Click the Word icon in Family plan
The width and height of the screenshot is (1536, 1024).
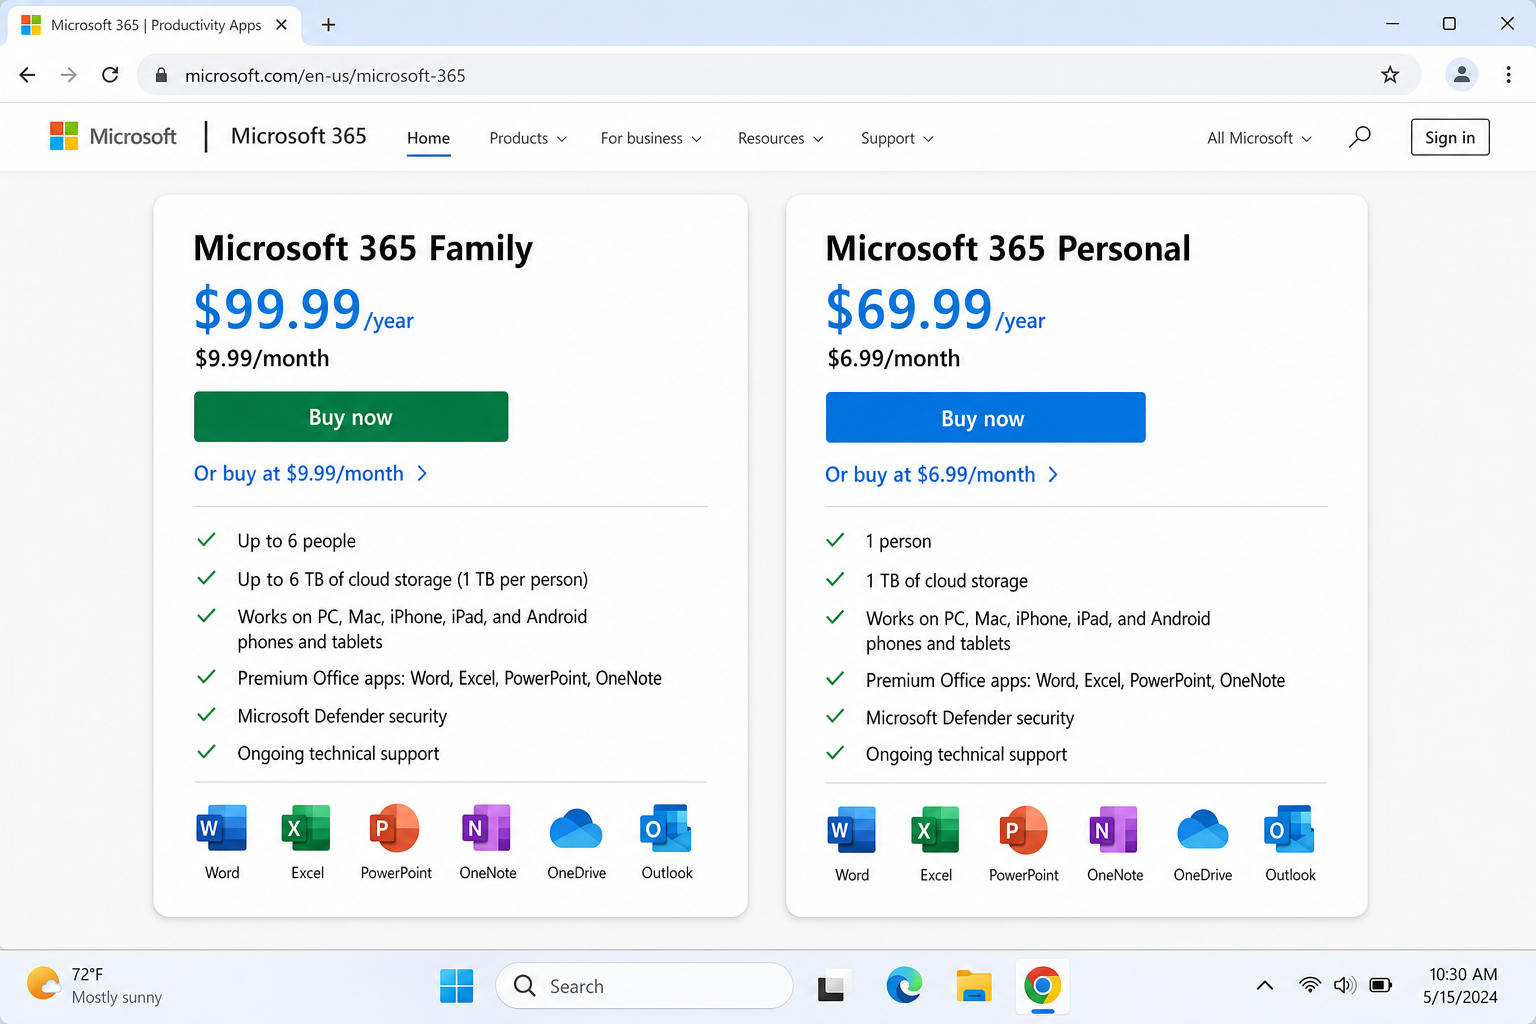pos(222,828)
